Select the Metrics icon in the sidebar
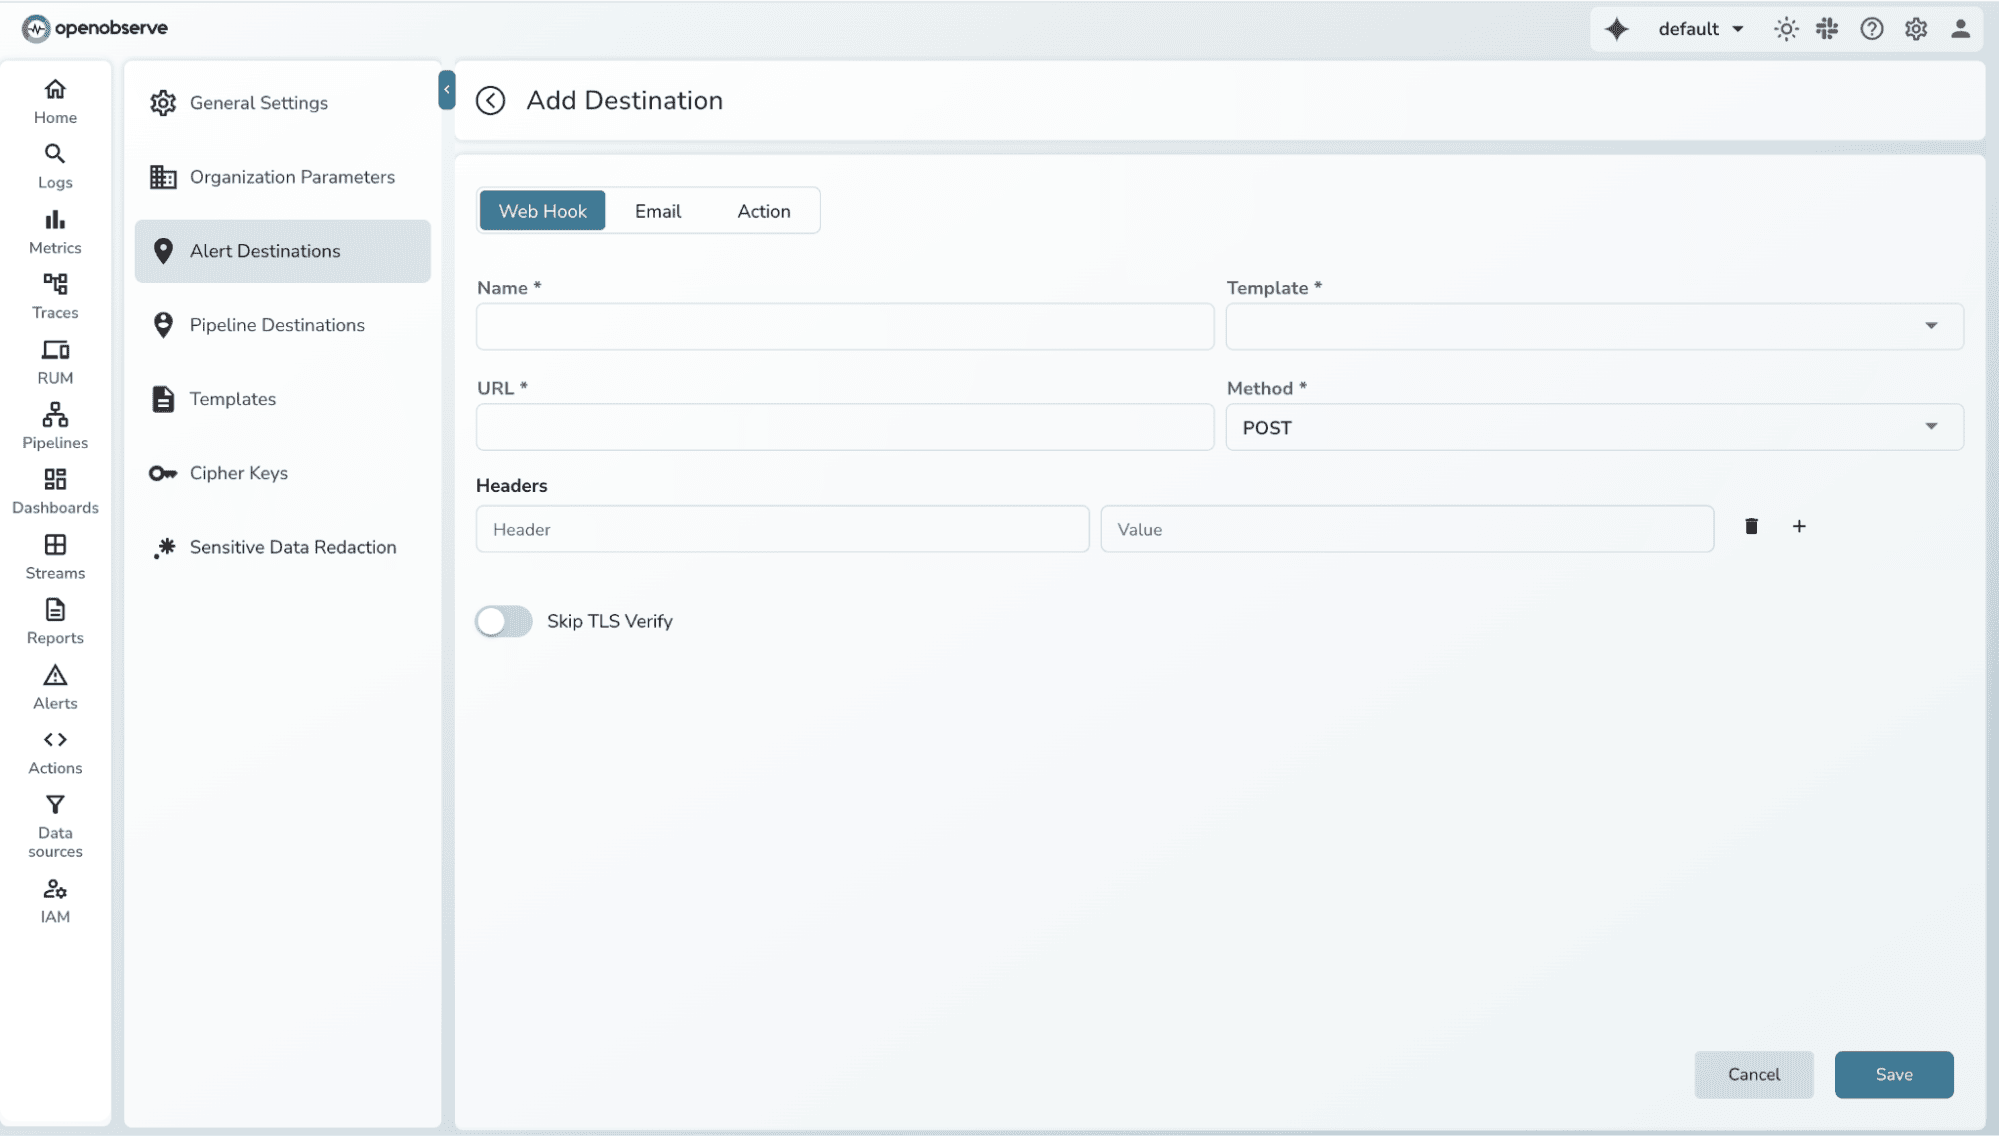 [x=55, y=230]
